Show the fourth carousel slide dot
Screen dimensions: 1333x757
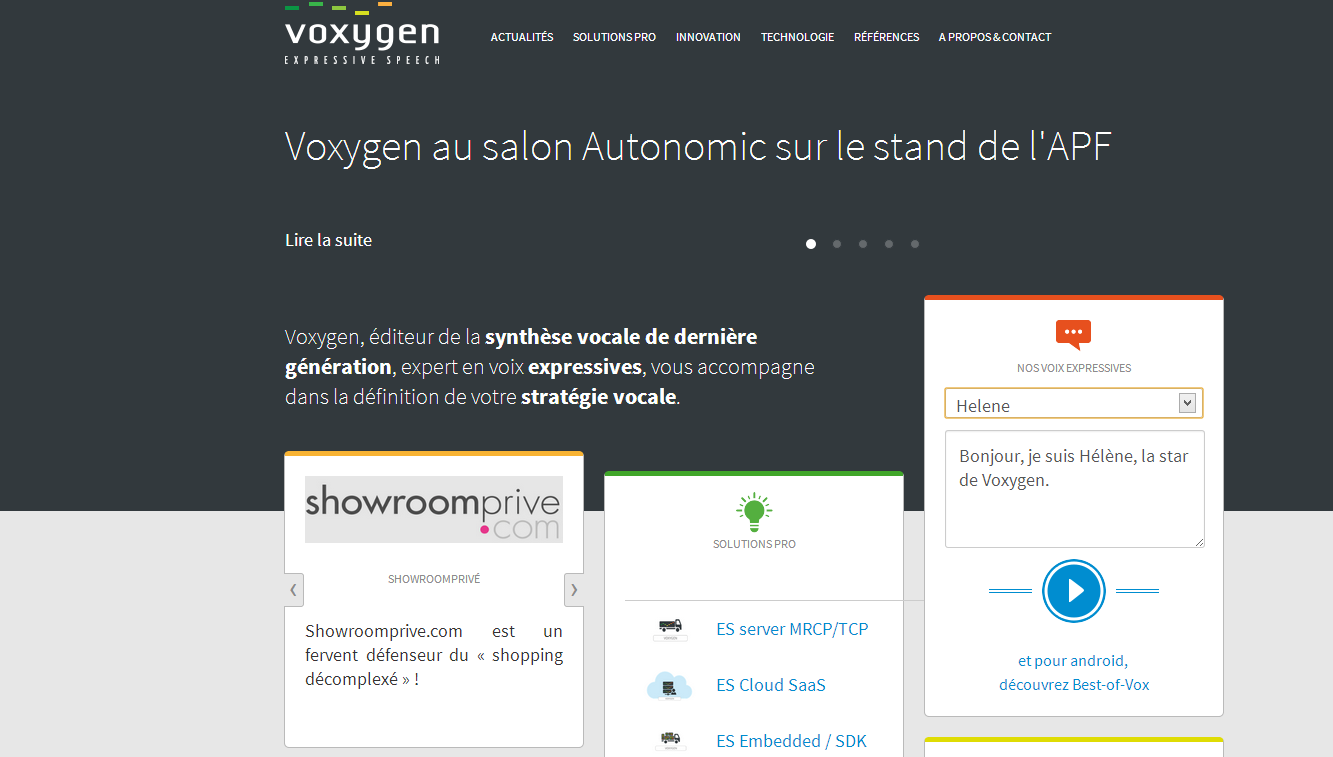[x=889, y=243]
